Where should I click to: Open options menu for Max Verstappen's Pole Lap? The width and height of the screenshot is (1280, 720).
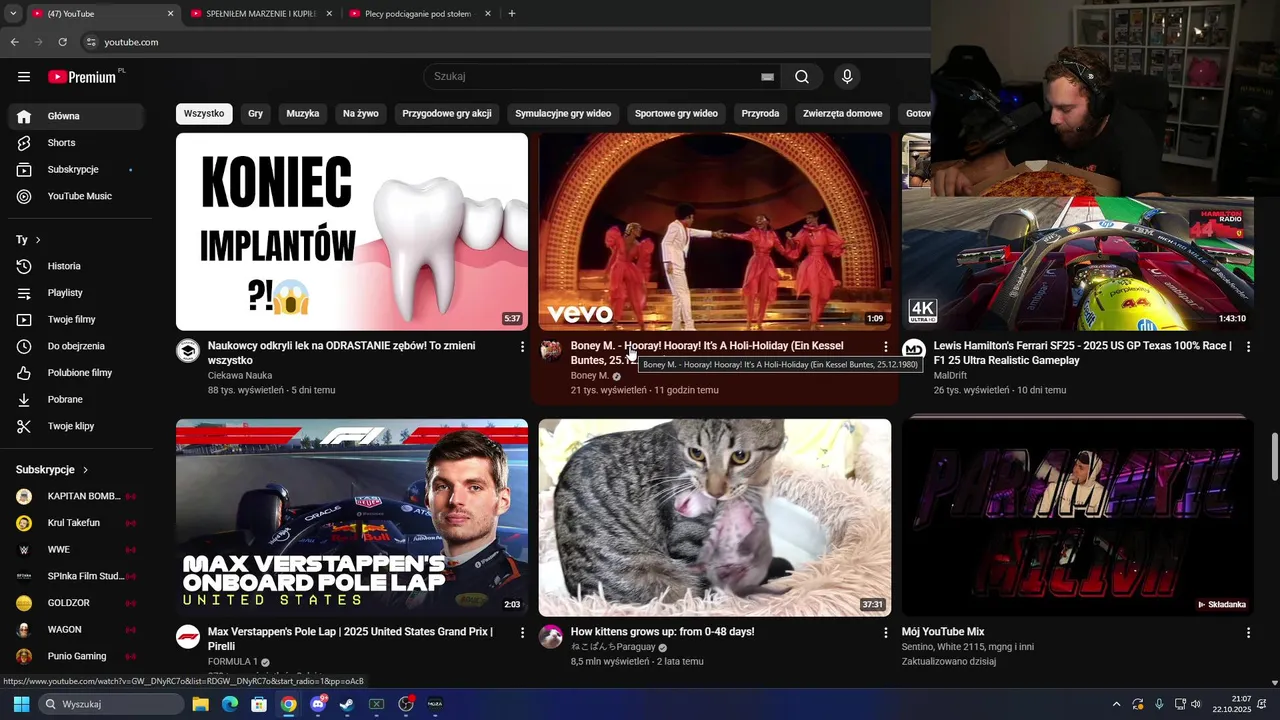pos(522,632)
